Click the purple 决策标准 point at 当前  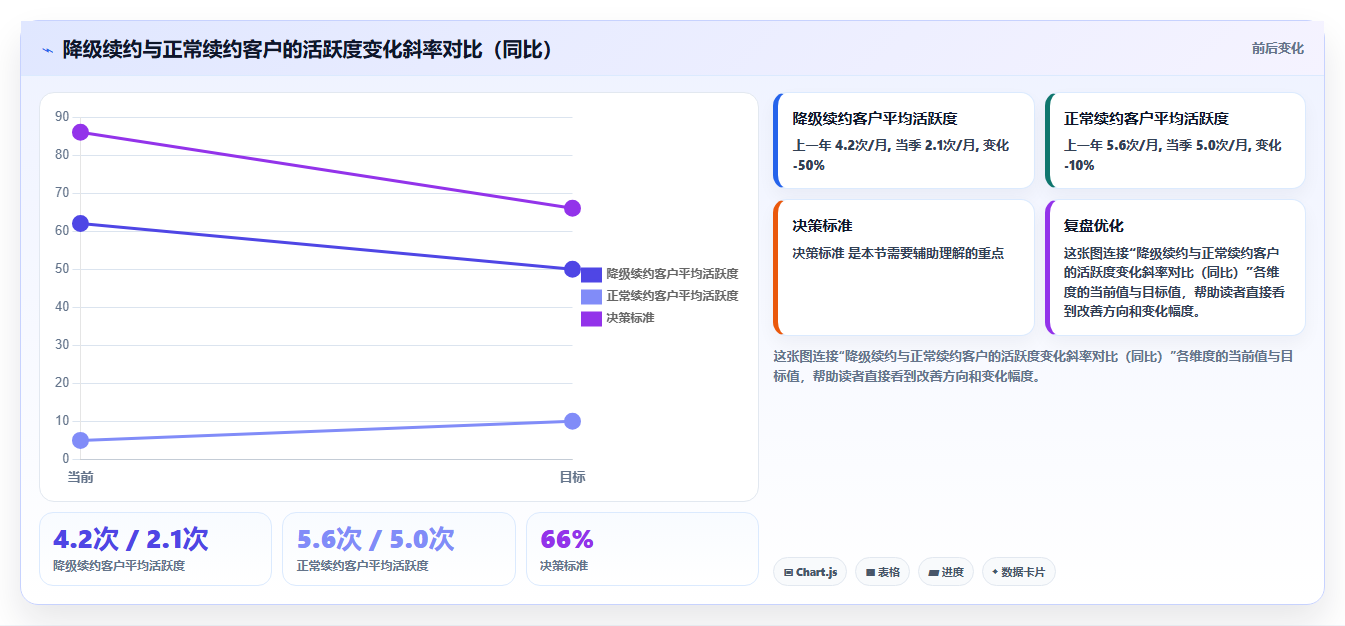coord(81,132)
